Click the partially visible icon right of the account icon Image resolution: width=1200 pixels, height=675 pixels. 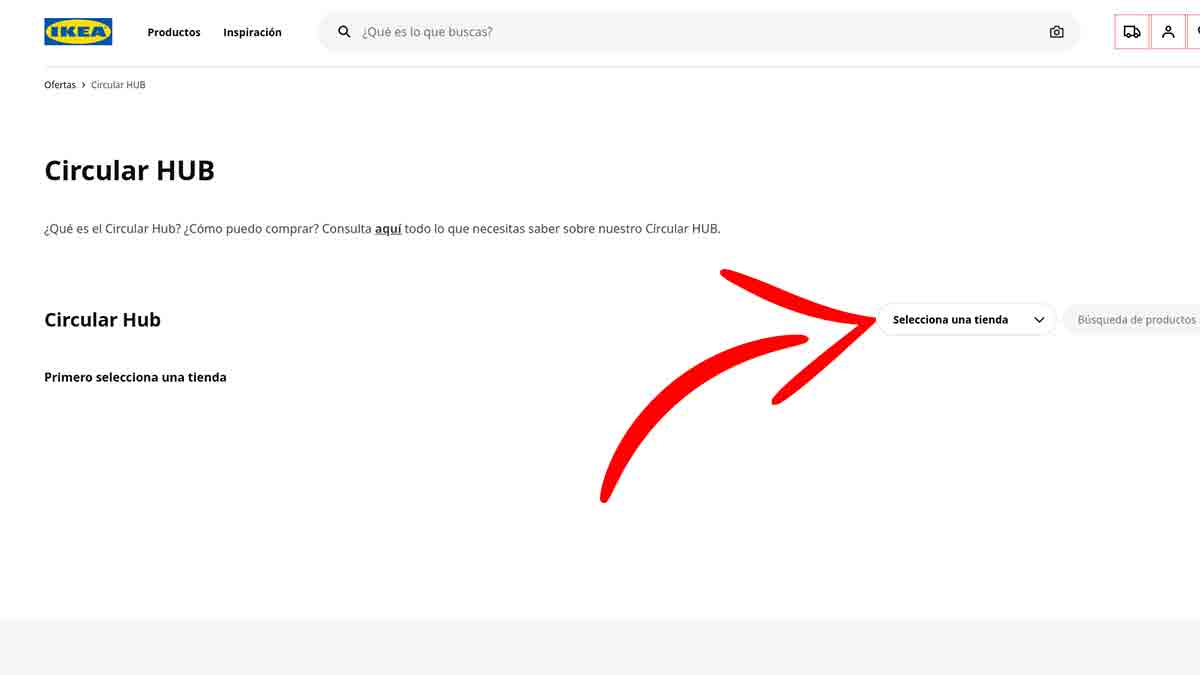point(1194,32)
